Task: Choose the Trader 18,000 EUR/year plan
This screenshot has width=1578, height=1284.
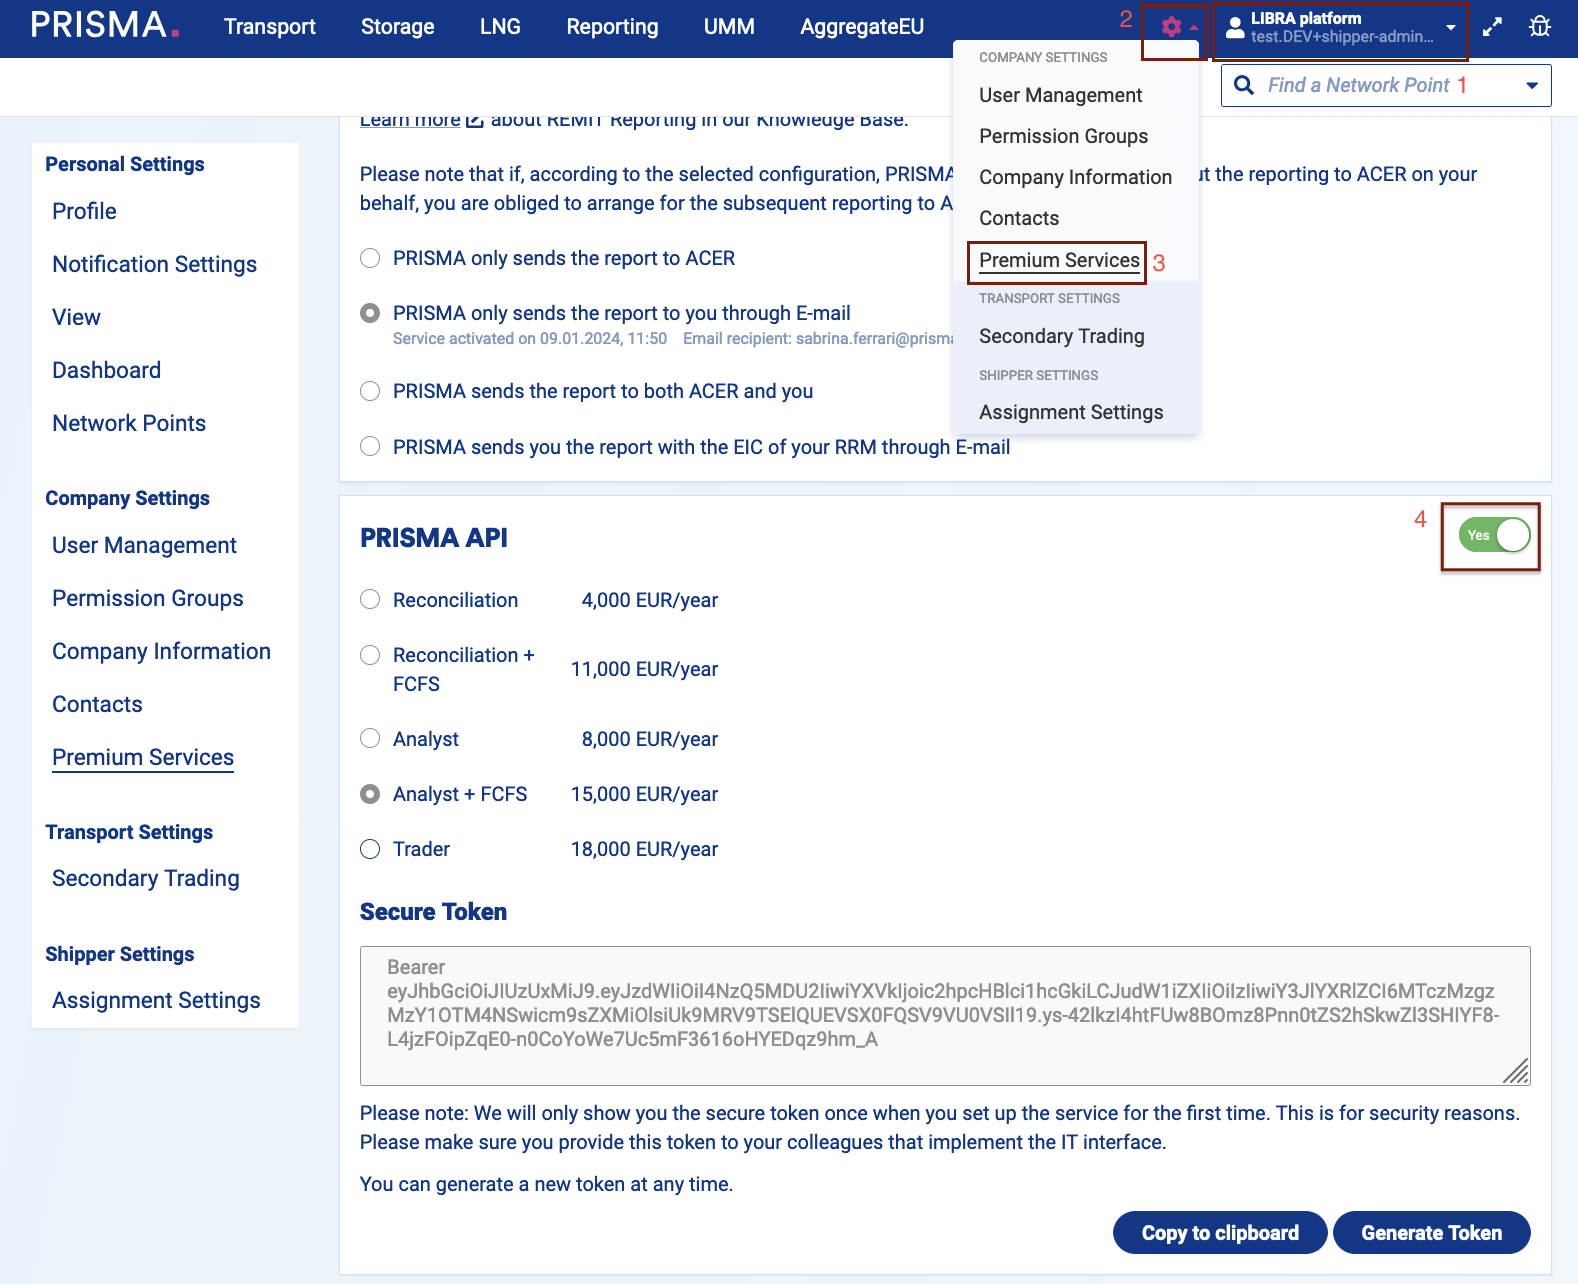Action: [370, 849]
